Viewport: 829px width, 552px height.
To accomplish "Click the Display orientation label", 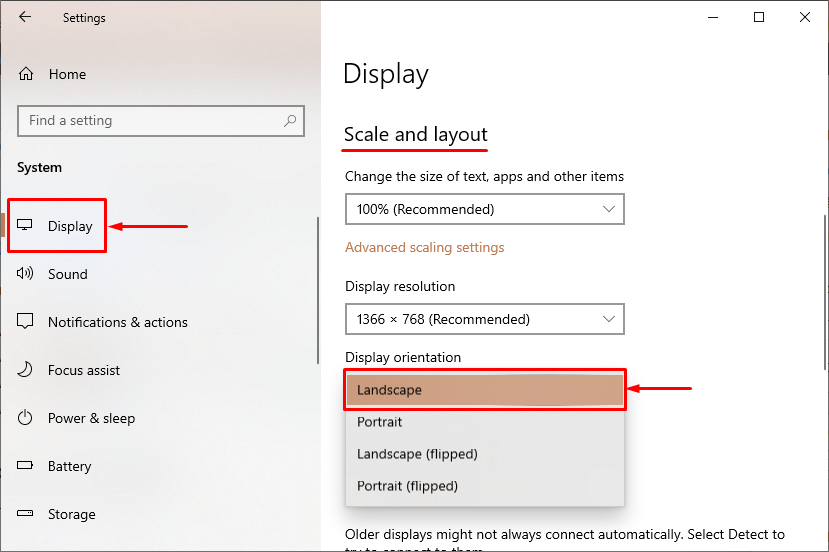I will [x=403, y=357].
